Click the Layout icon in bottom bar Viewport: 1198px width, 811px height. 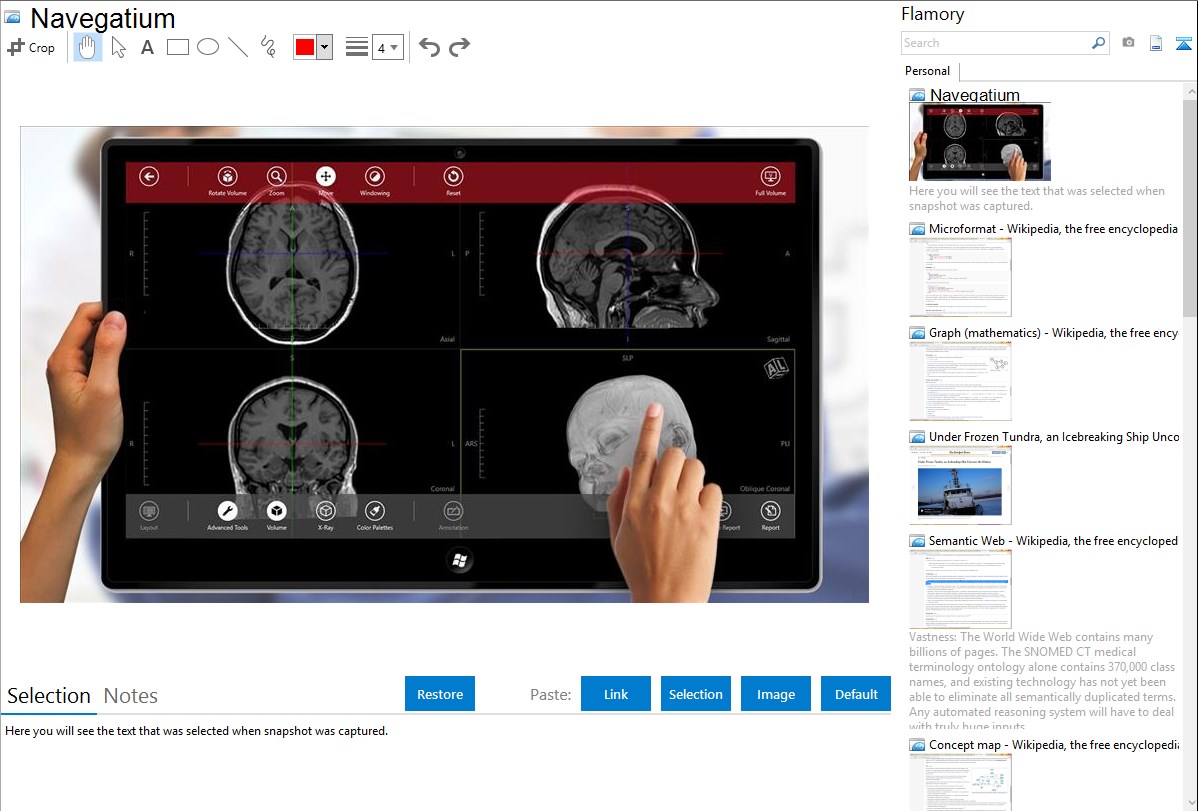pos(149,511)
